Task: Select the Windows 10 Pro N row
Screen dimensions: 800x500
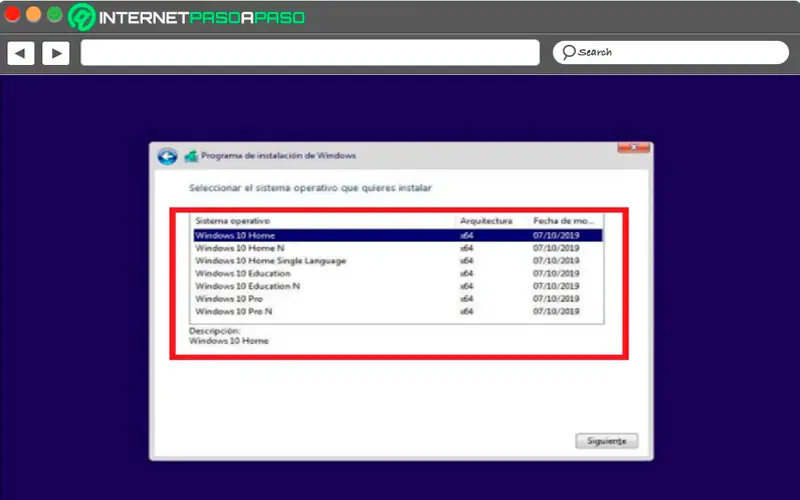Action: 398,311
